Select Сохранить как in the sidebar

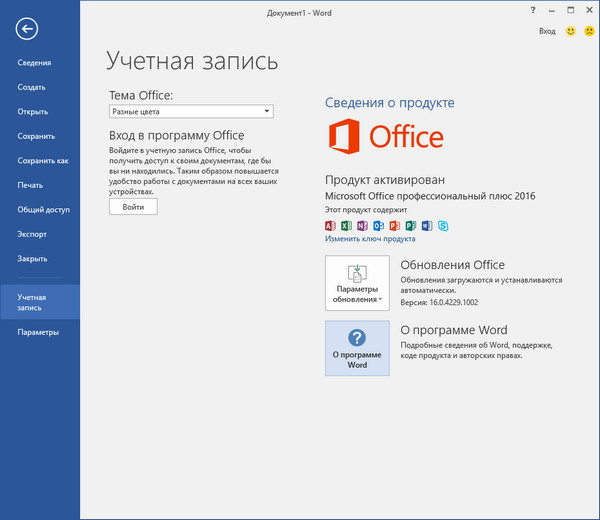(43, 160)
